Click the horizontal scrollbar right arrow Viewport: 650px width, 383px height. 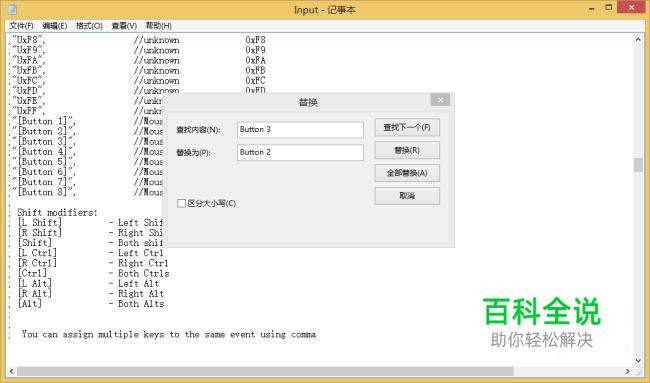point(628,371)
